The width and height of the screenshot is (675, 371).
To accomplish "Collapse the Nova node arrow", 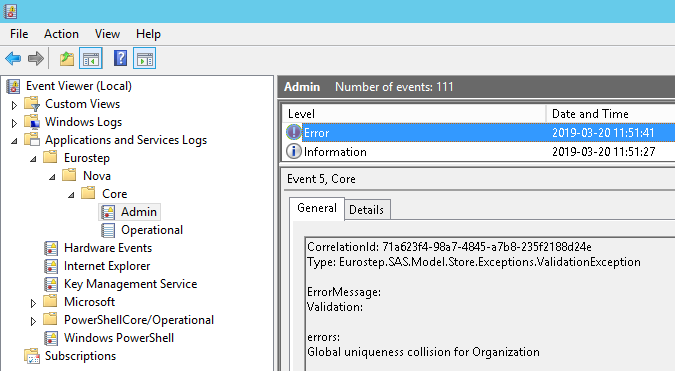I will pos(52,177).
